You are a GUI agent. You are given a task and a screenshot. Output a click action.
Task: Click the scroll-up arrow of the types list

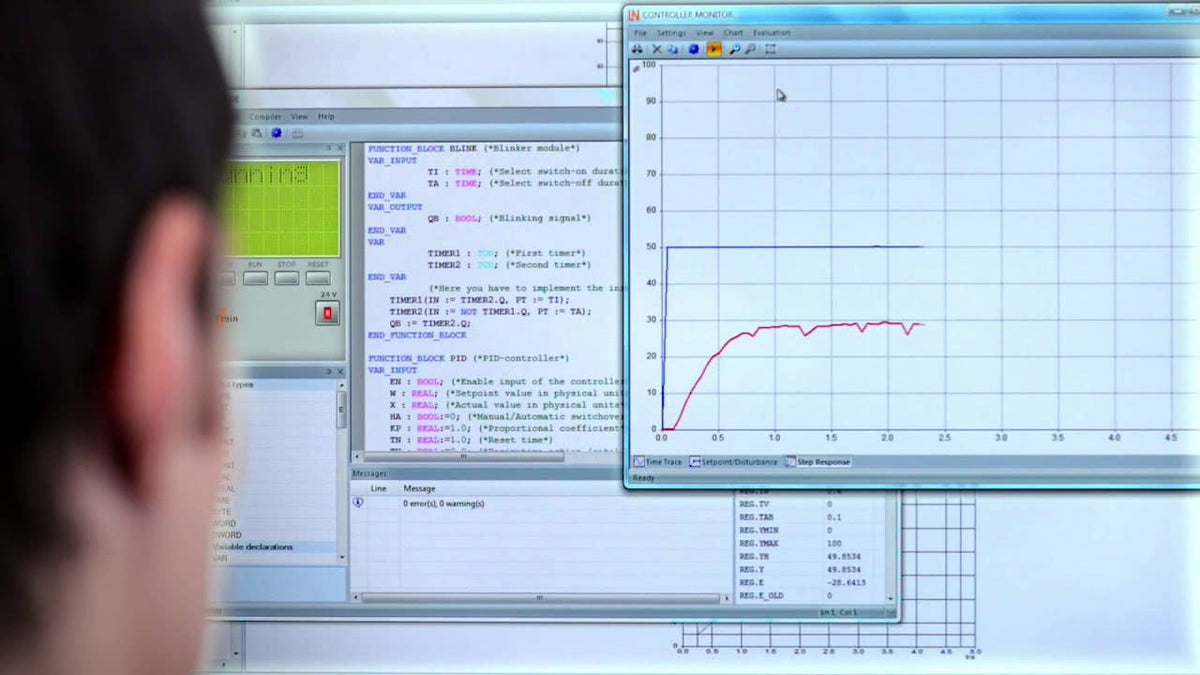pos(342,384)
